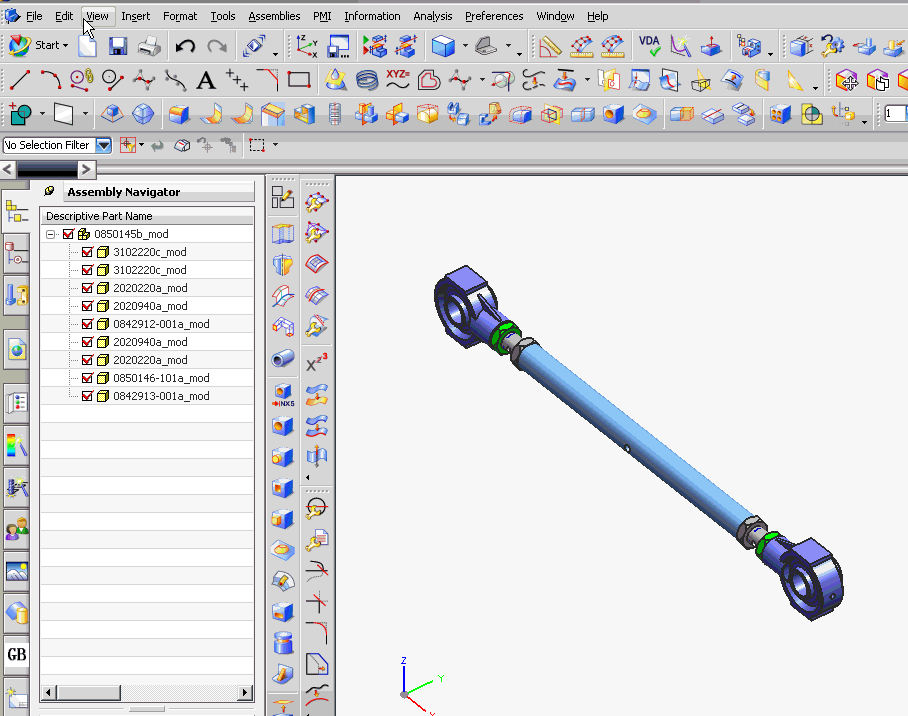Expand the shaded cube rendering style dropdown
The height and width of the screenshot is (716, 908).
(x=465, y=45)
